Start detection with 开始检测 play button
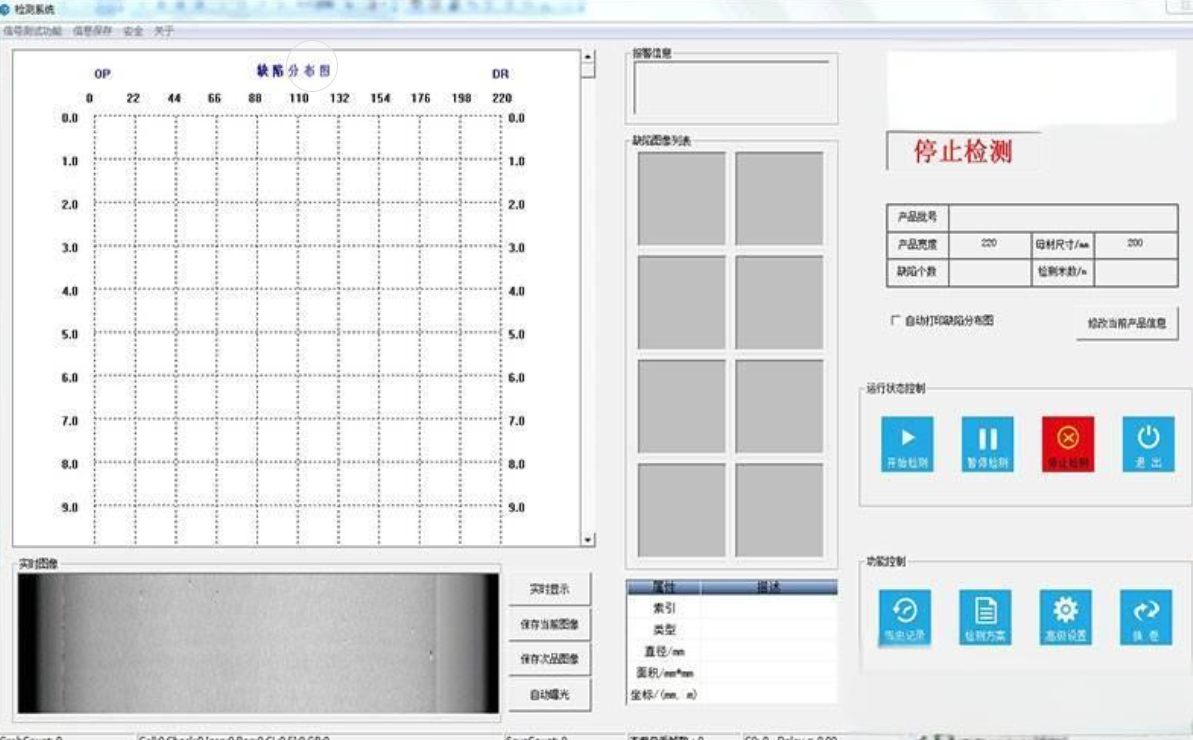 [x=907, y=444]
